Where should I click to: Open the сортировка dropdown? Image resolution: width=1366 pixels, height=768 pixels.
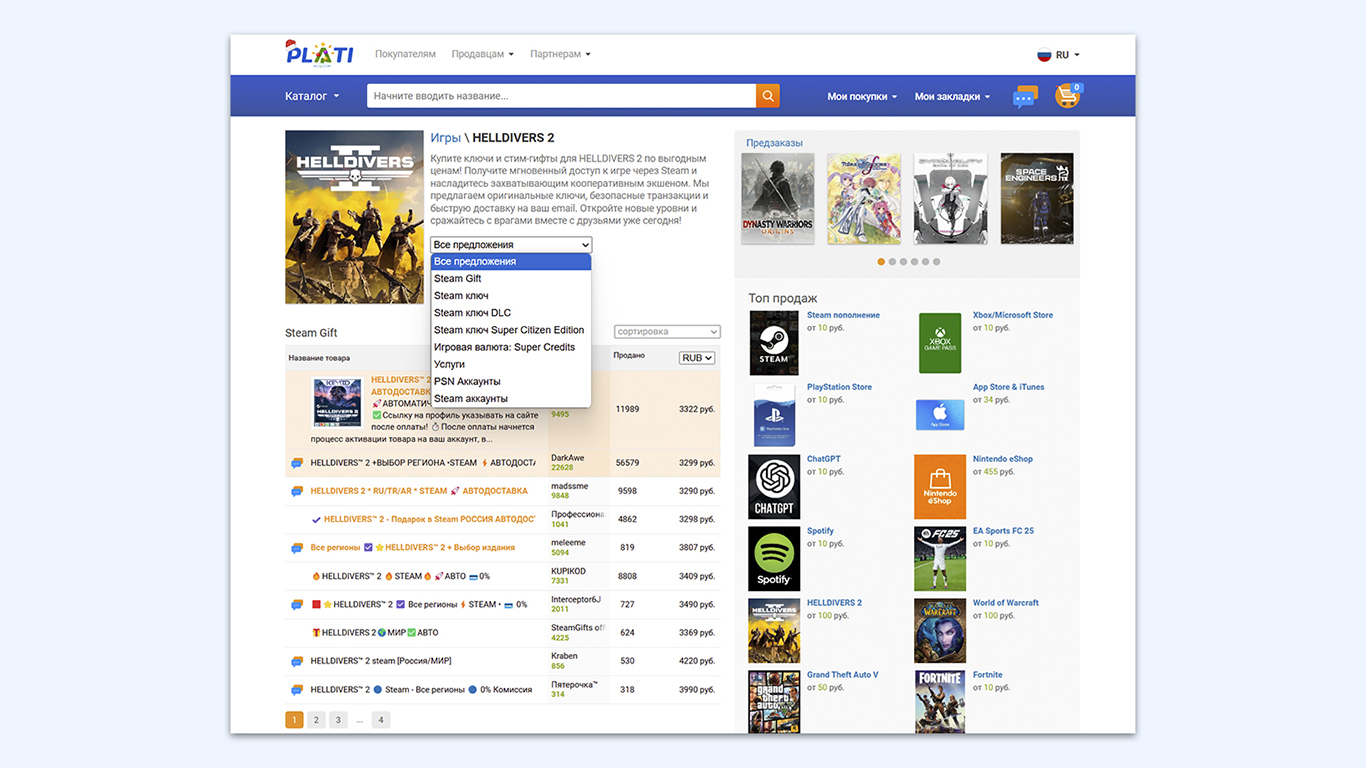coord(667,331)
